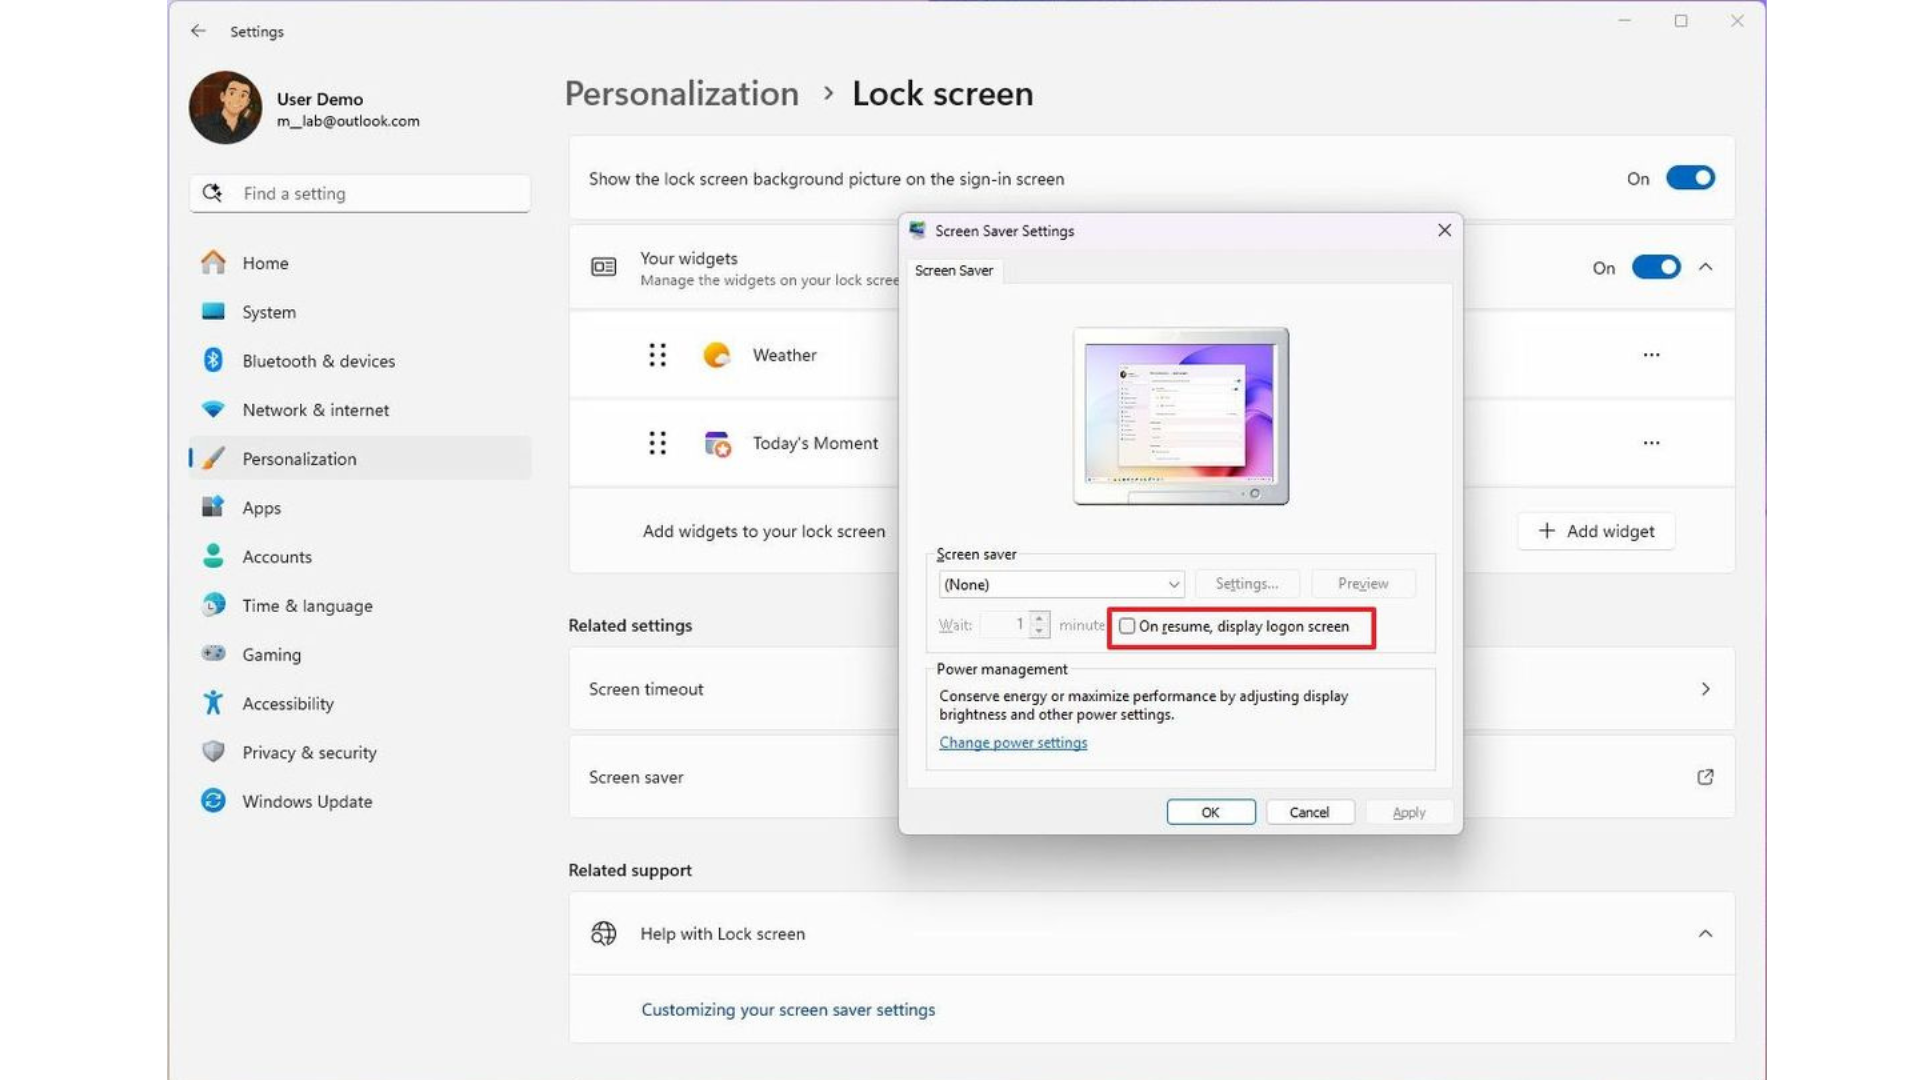Viewport: 1920px width, 1080px height.
Task: Open Screen saver settings via external link icon
Action: 1705,777
